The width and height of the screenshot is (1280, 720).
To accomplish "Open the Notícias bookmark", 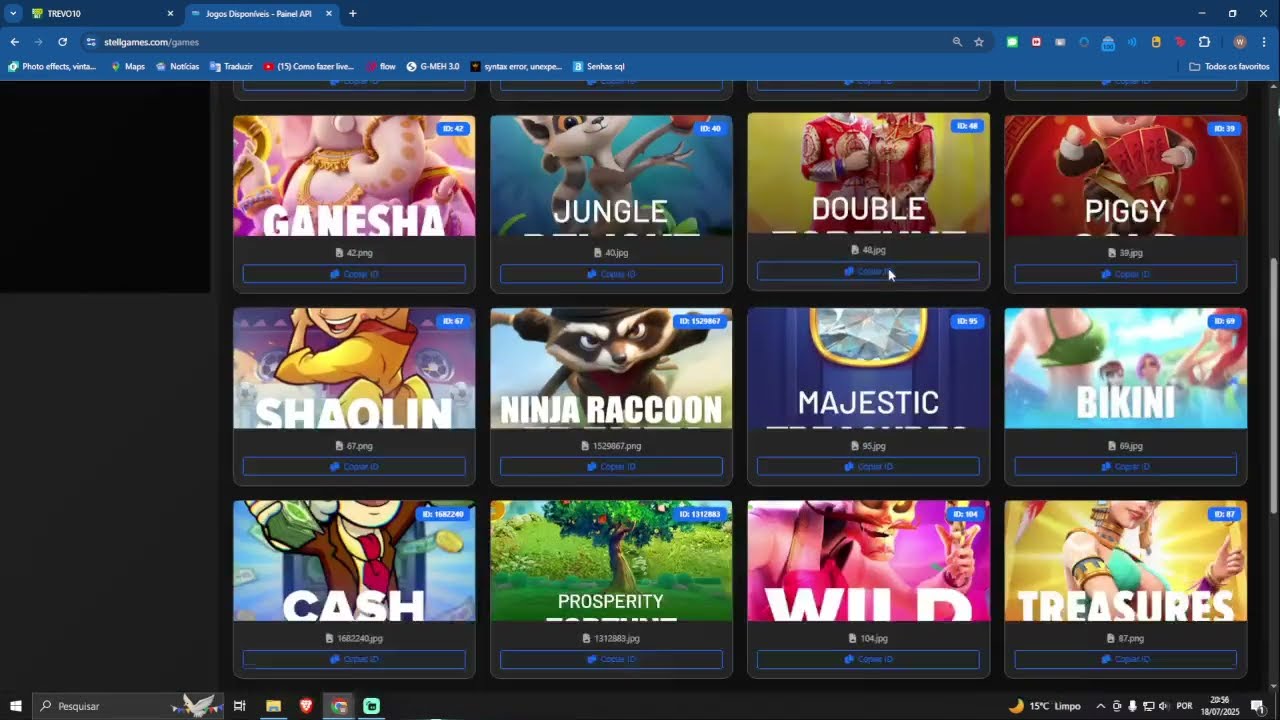I will [178, 66].
